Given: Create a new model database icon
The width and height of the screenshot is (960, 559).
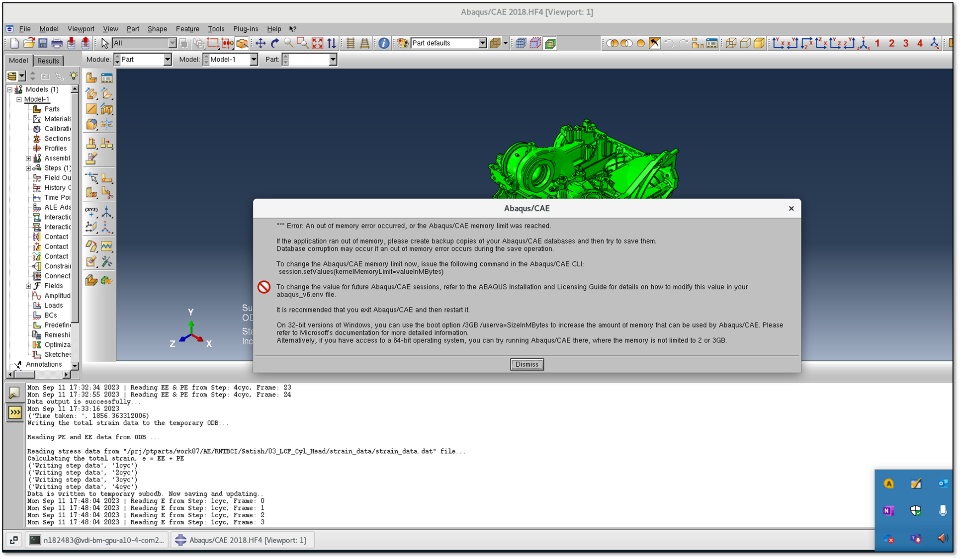Looking at the screenshot, I should tap(14, 43).
